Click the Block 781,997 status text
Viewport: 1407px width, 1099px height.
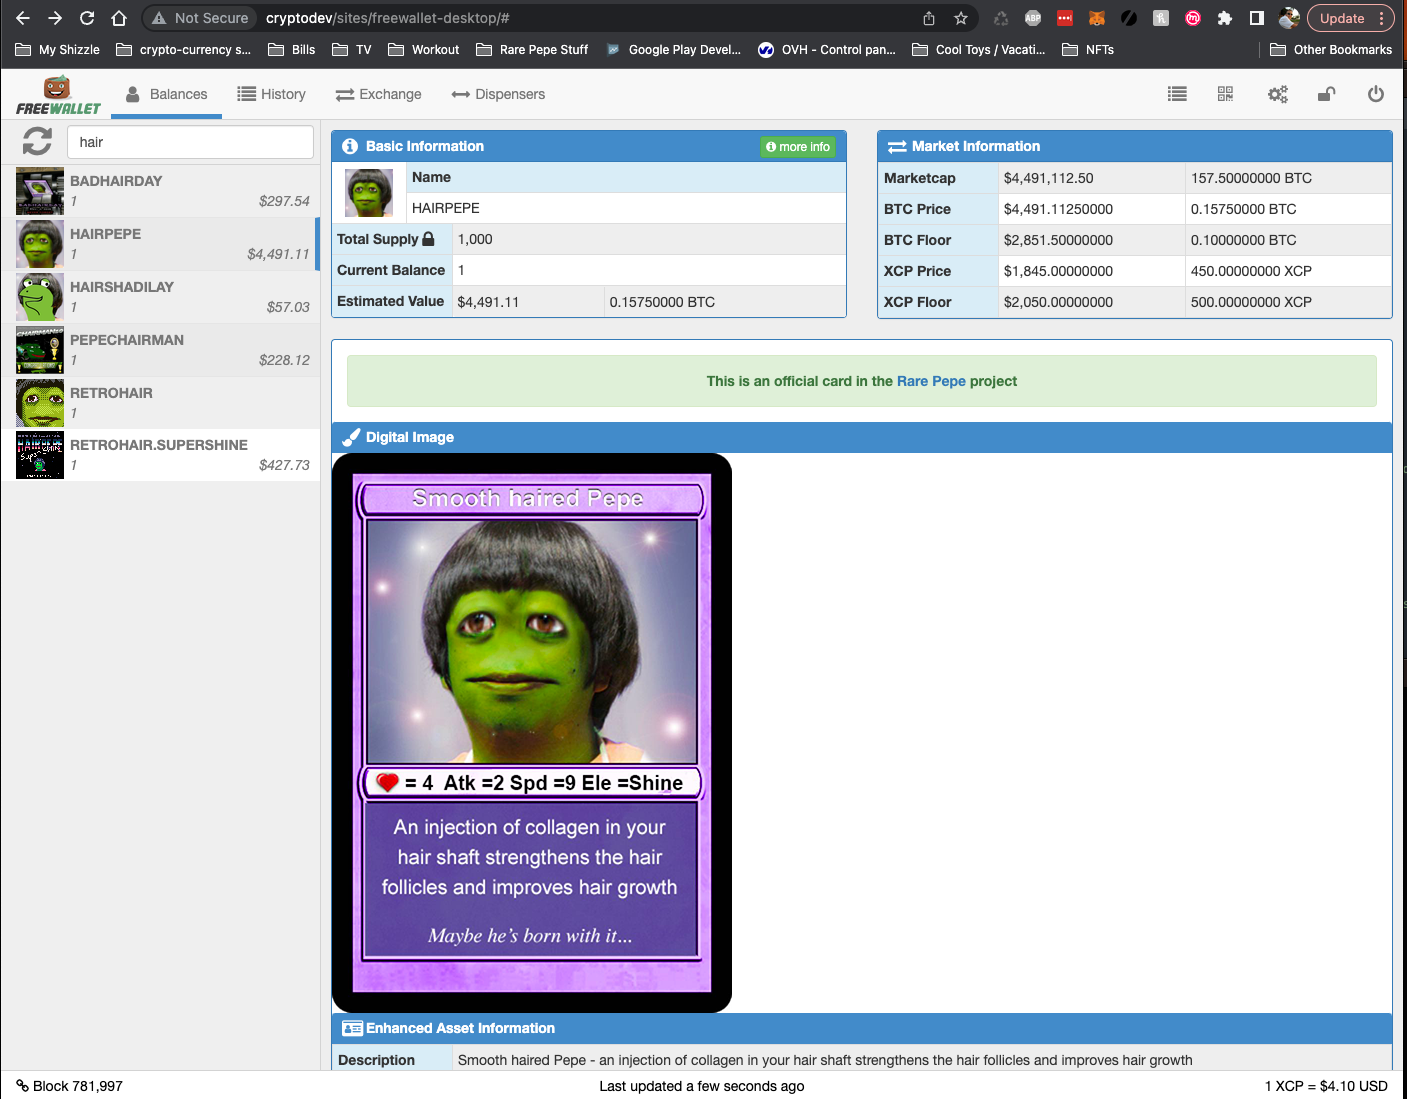(78, 1086)
